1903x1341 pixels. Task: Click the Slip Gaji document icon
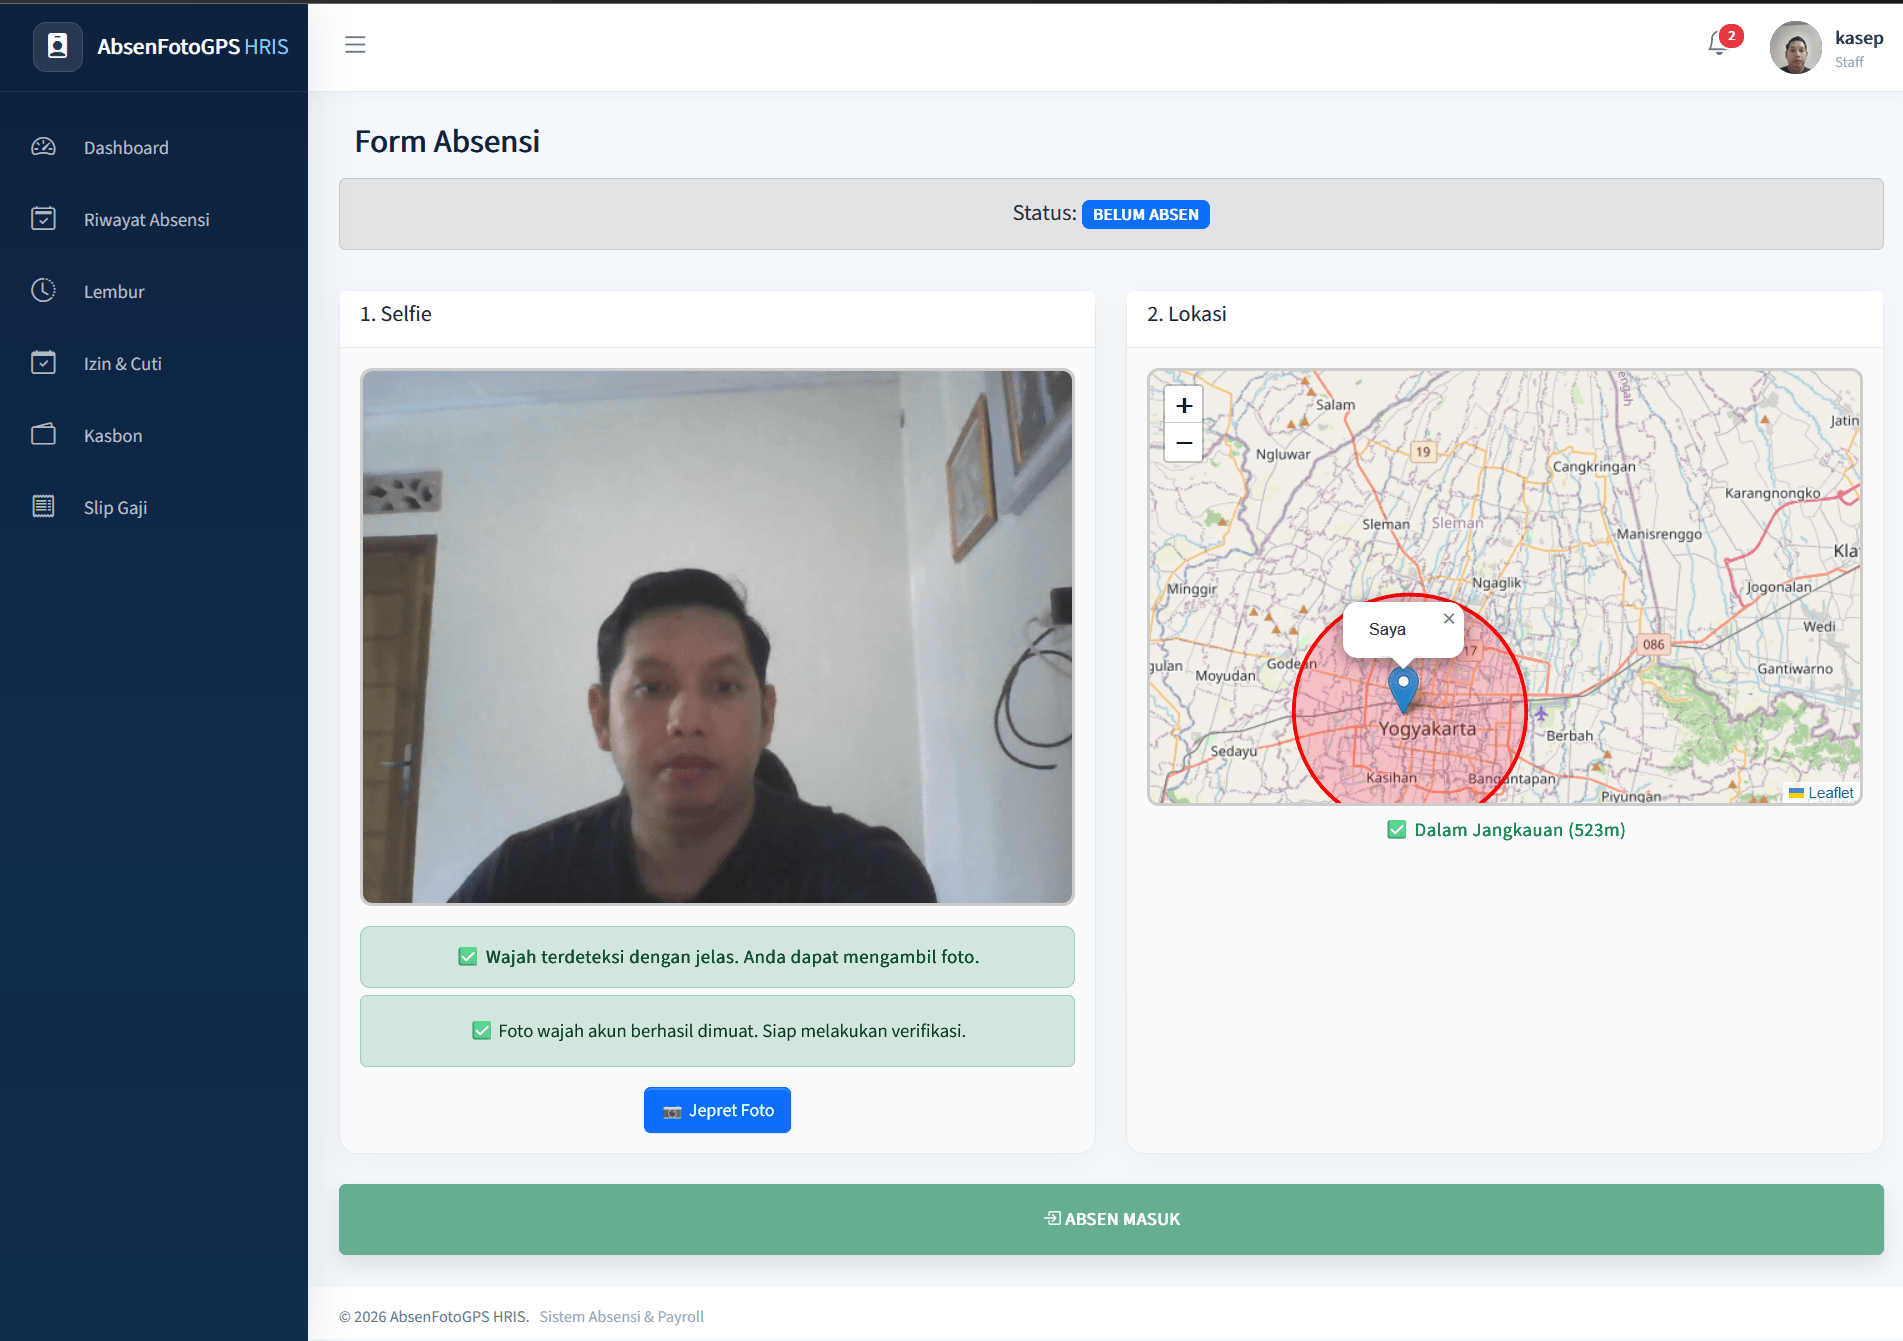(x=43, y=507)
